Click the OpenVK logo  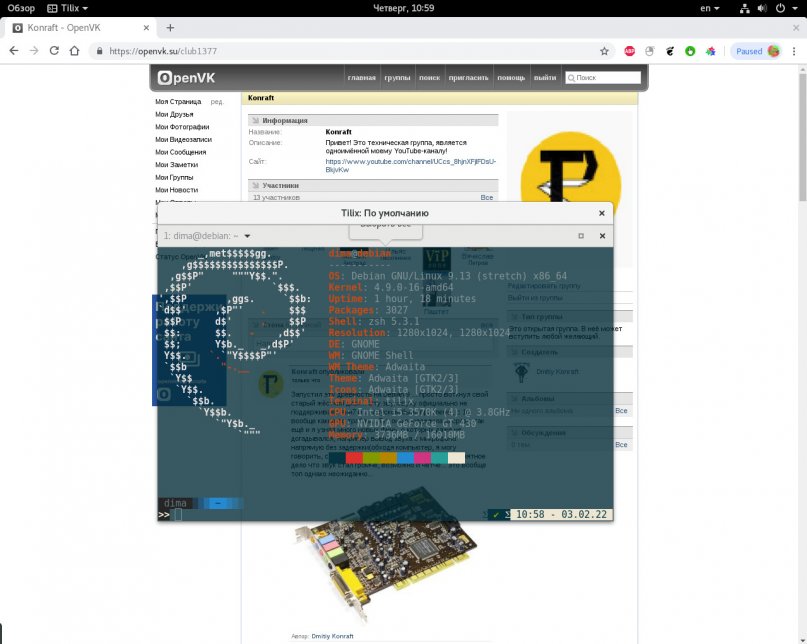coord(186,78)
